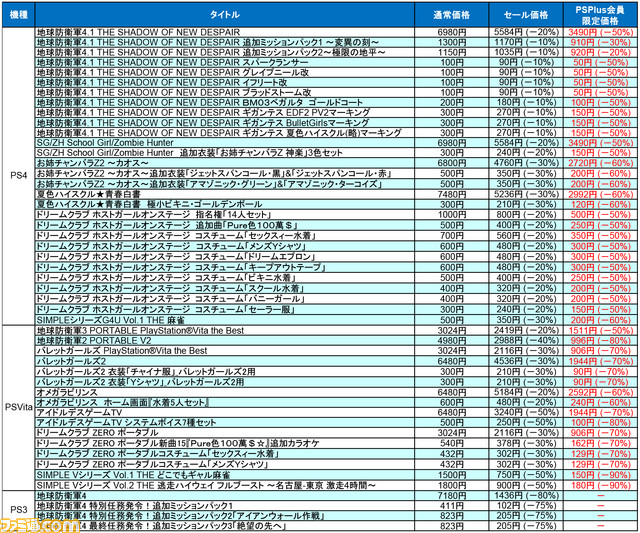
Task: Click the regular price 6800円 cell
Action: 451,163
